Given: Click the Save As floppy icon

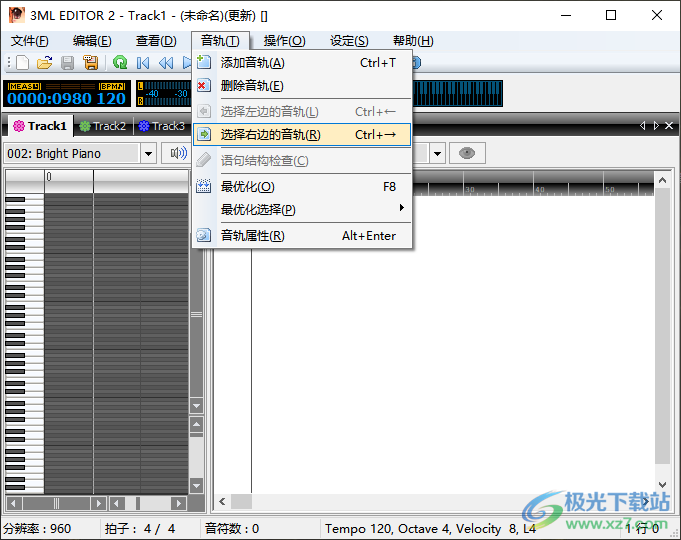Looking at the screenshot, I should point(90,63).
